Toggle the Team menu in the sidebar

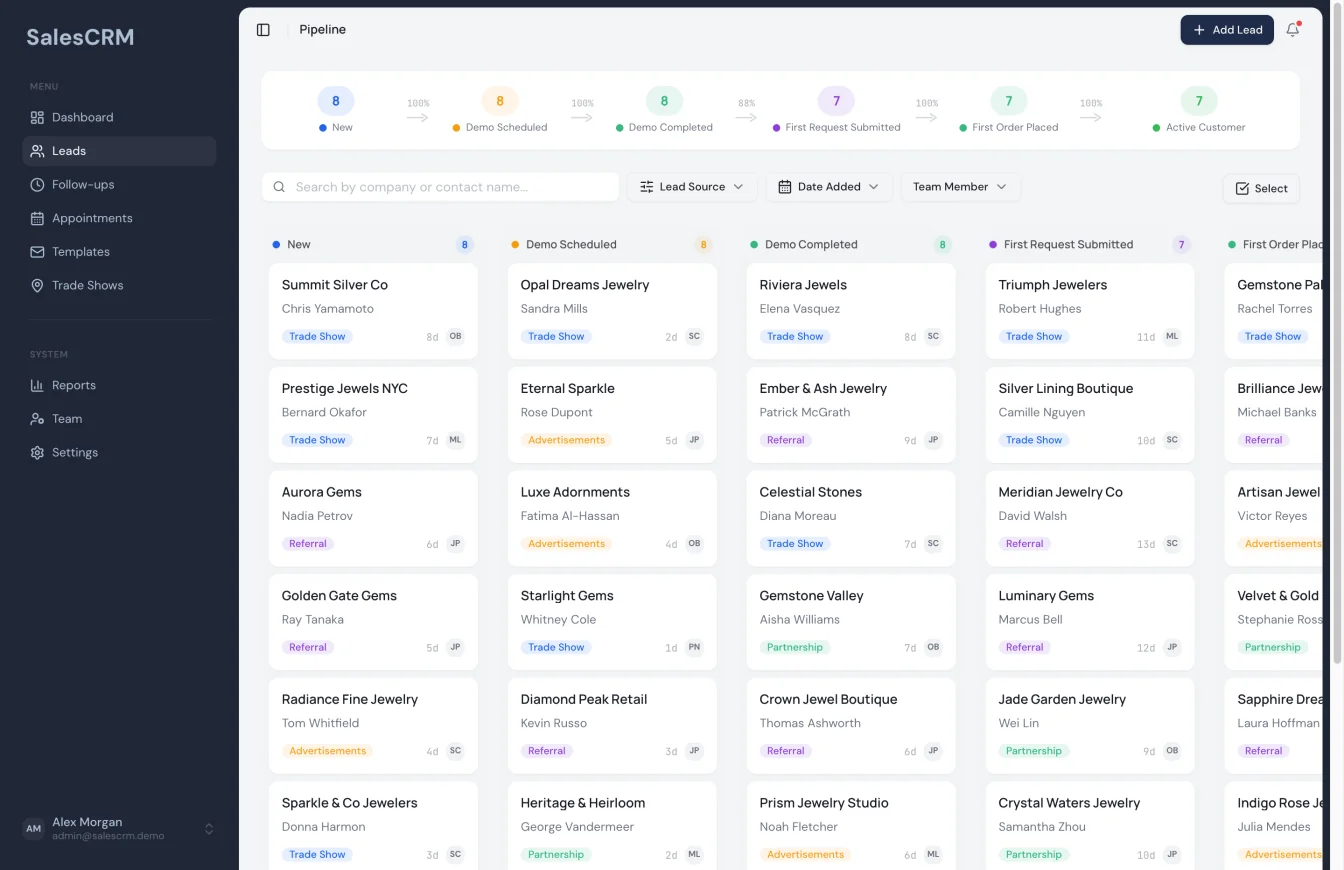point(65,418)
